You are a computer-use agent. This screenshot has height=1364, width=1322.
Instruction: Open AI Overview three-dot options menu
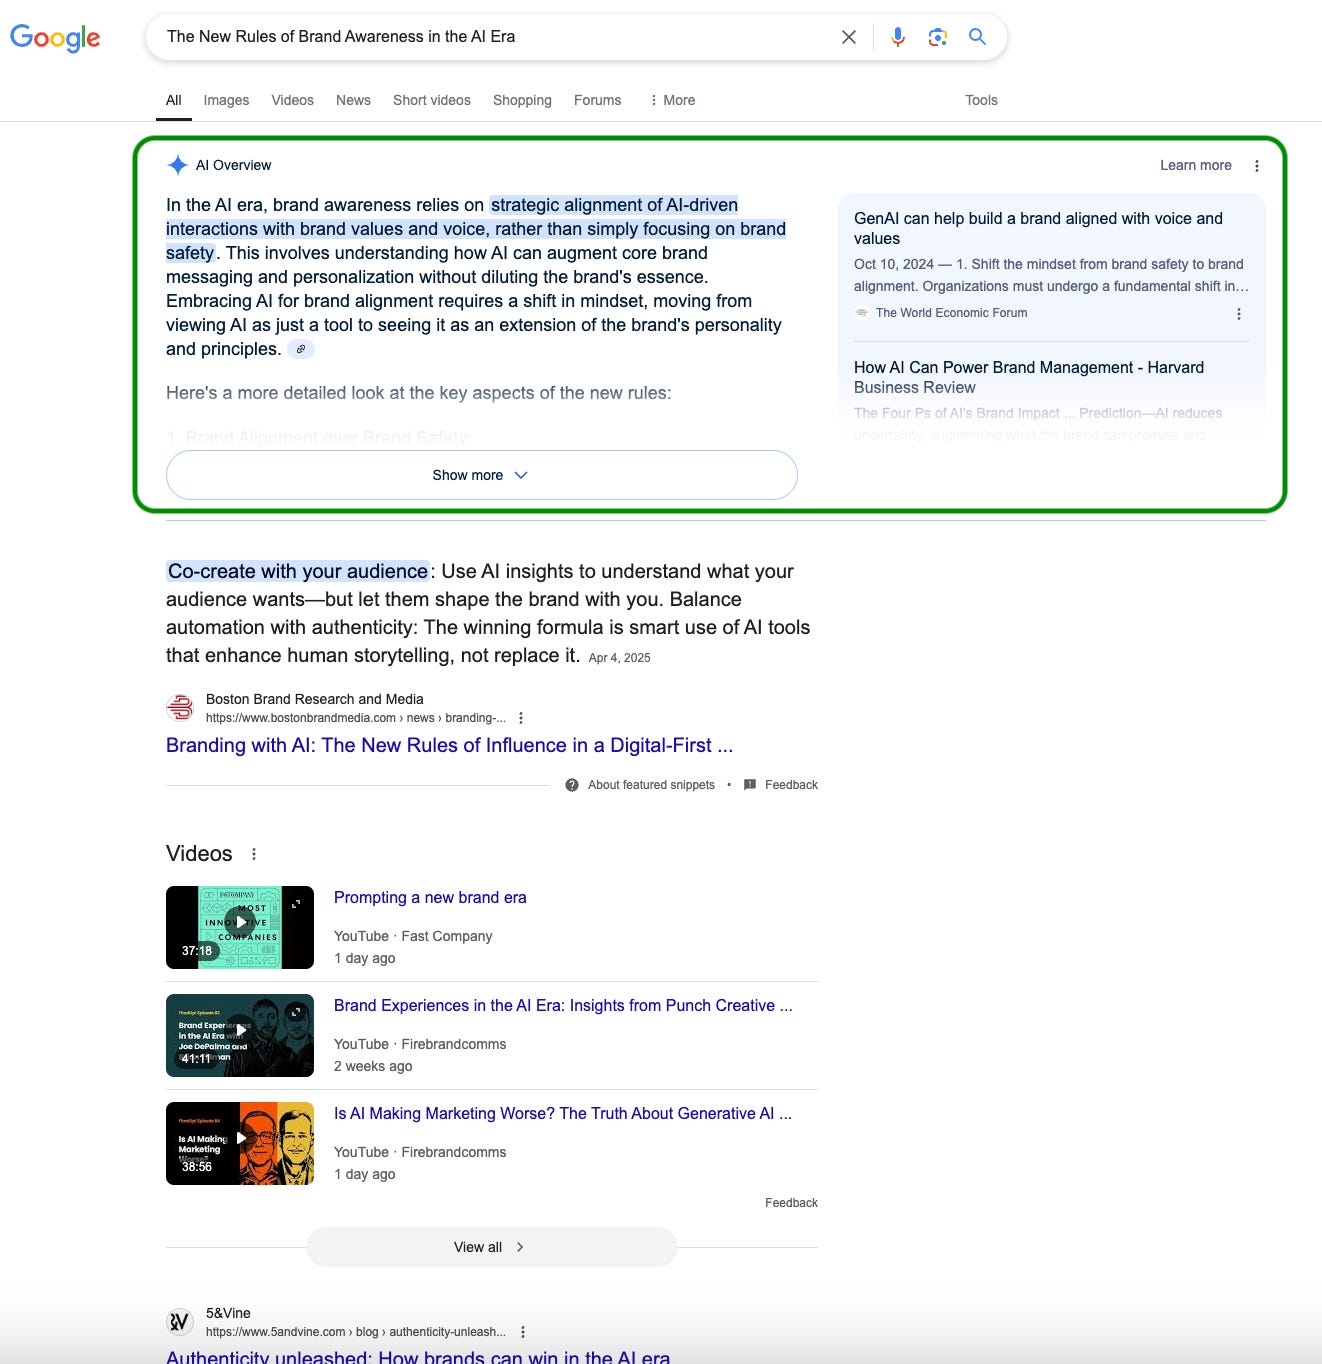[1256, 166]
